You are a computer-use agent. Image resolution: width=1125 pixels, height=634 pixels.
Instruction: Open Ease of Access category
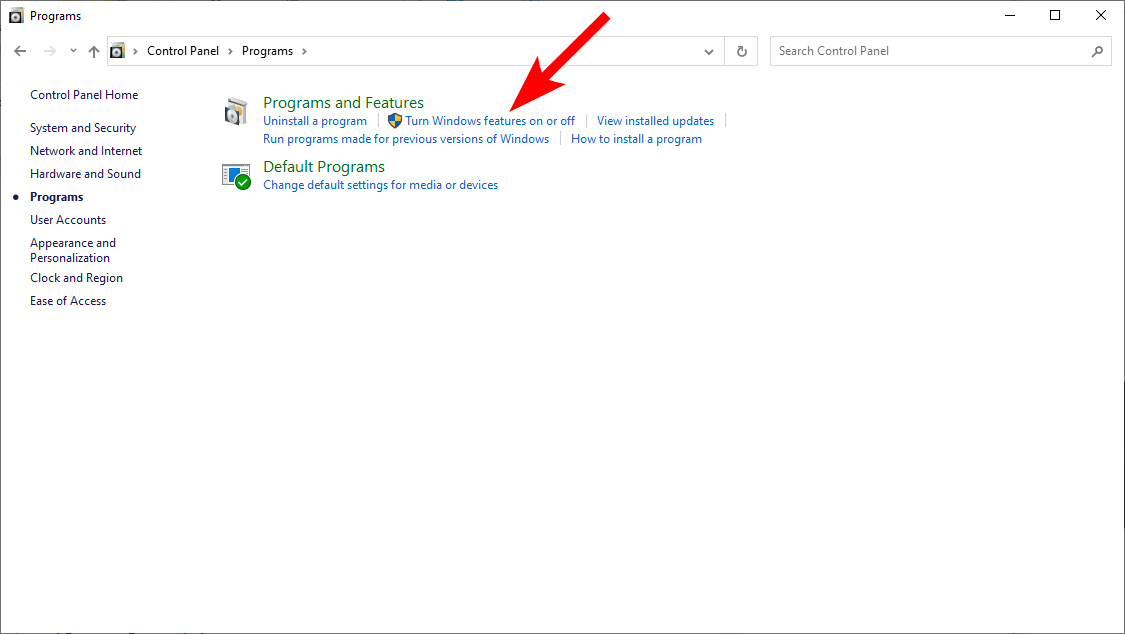pyautogui.click(x=68, y=301)
